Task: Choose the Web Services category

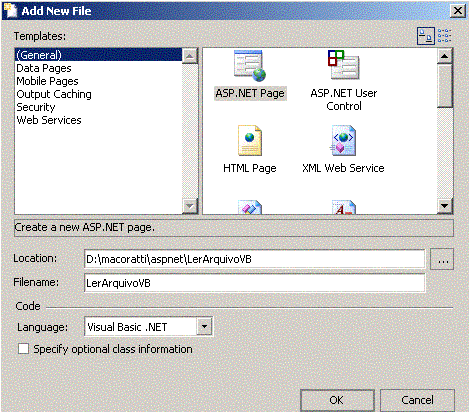Action: (x=49, y=120)
